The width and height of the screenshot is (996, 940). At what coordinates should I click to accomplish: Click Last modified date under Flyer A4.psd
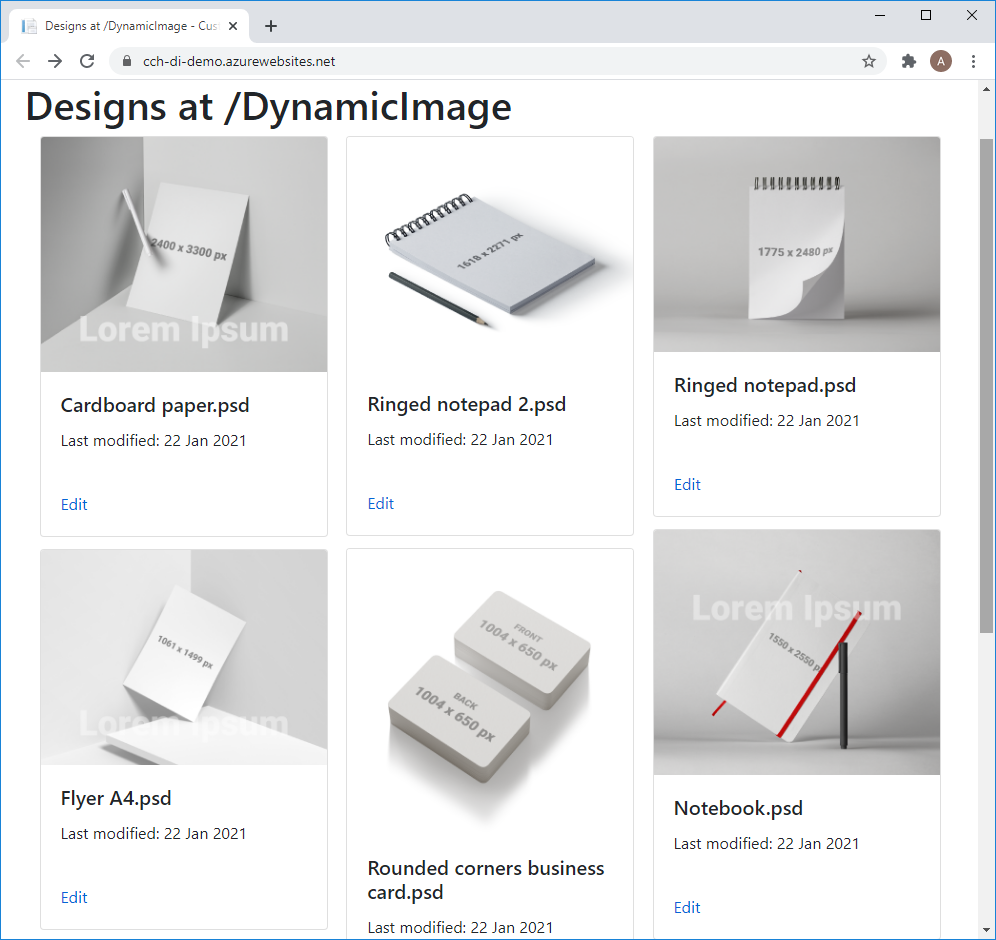coord(153,834)
